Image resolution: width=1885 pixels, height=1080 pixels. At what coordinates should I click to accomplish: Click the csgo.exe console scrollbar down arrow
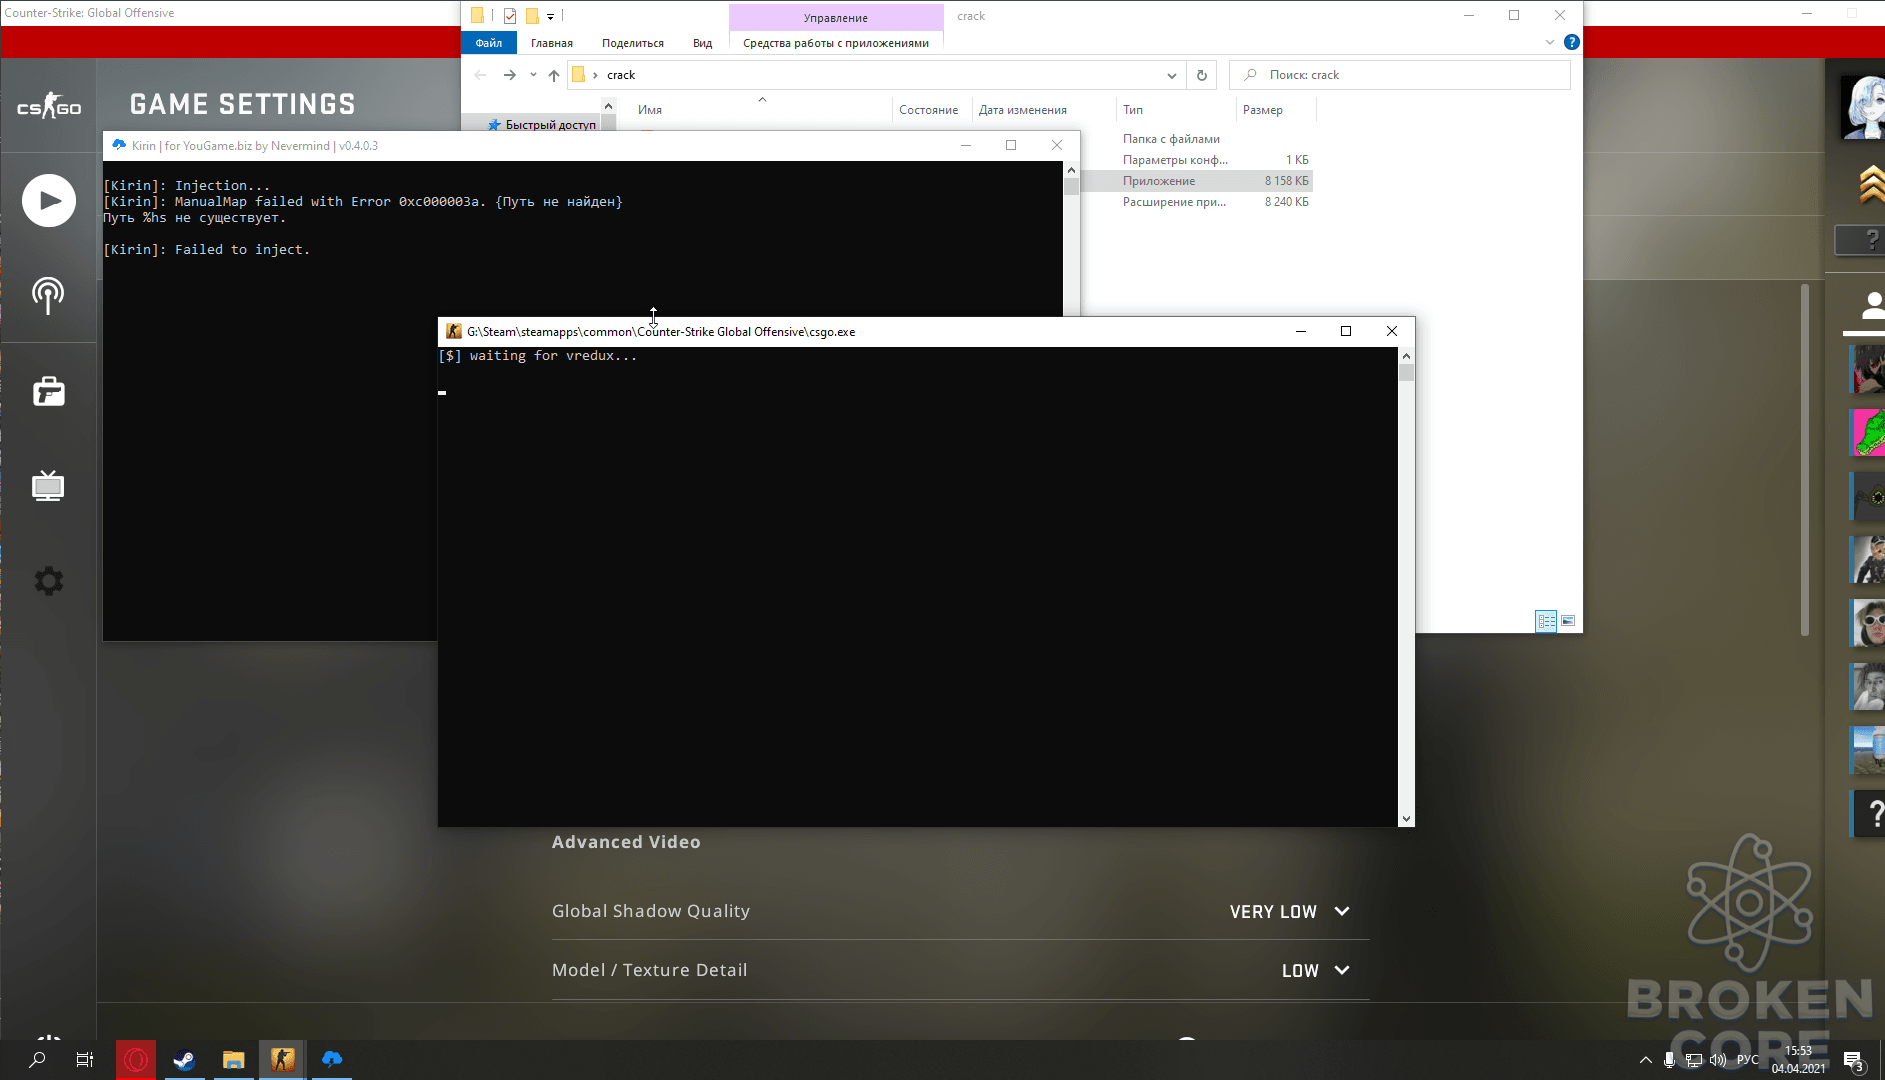point(1406,819)
